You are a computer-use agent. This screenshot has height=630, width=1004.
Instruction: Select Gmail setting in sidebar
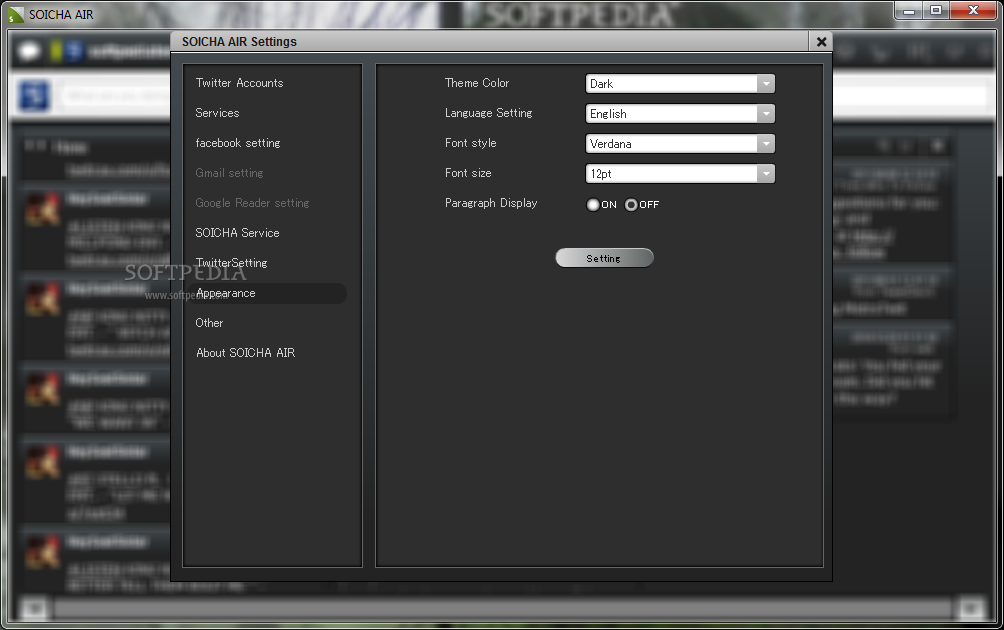[229, 174]
